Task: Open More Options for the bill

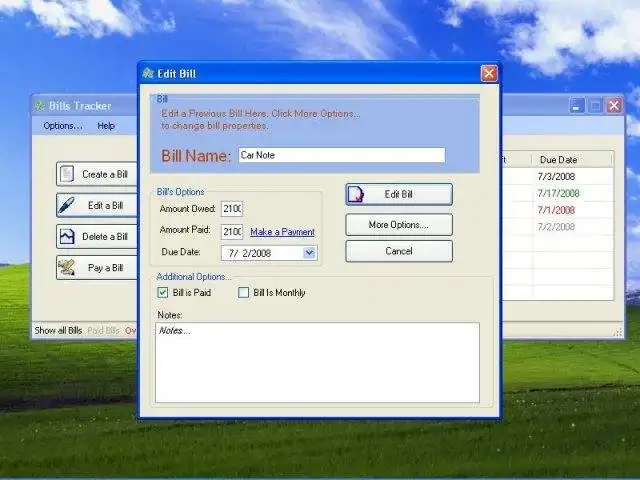Action: pos(399,225)
